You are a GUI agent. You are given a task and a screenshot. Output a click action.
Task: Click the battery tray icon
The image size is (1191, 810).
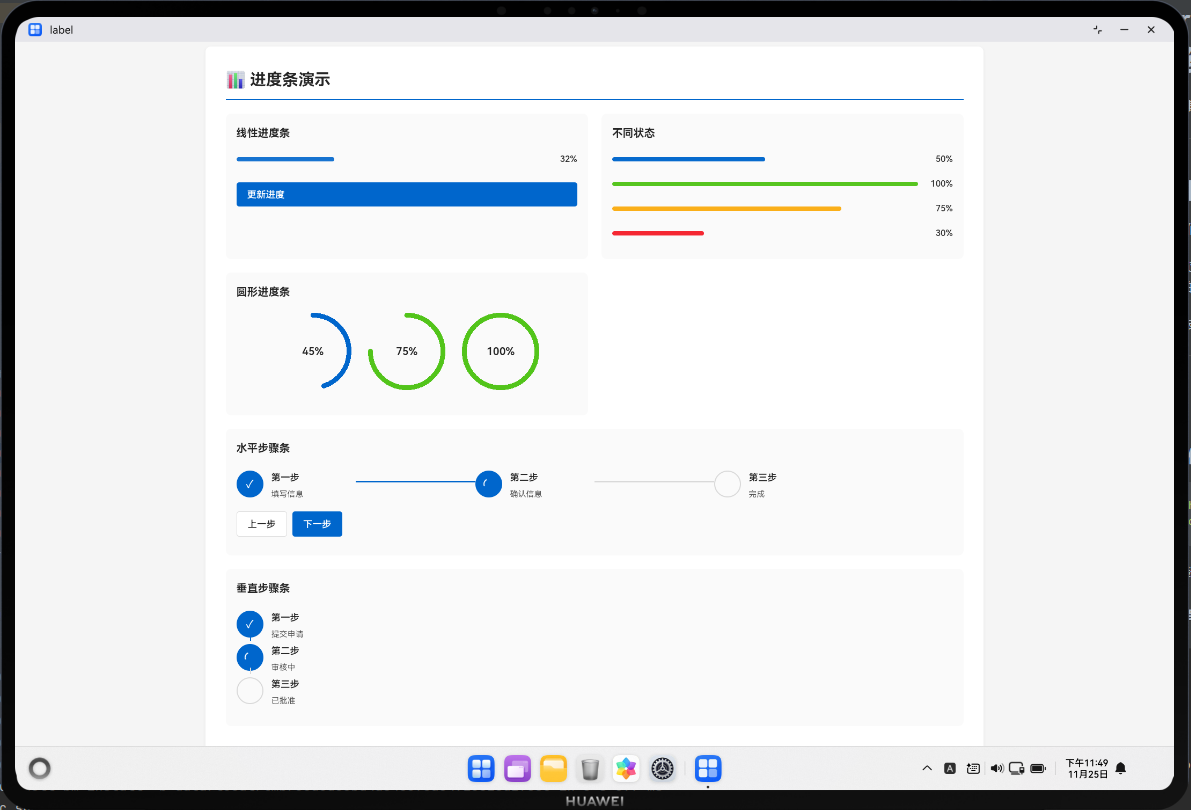(1038, 768)
